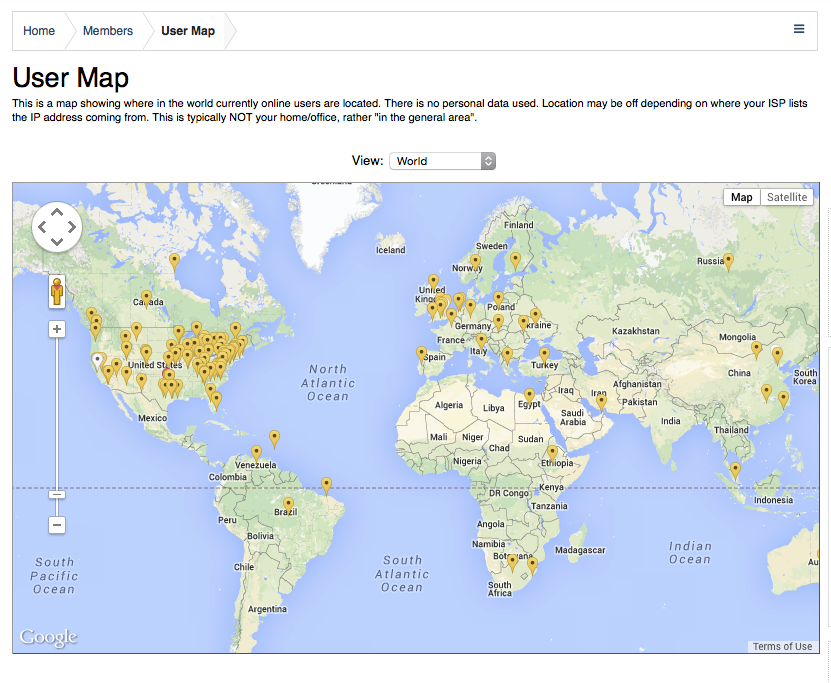Switch map to Map view

(741, 197)
